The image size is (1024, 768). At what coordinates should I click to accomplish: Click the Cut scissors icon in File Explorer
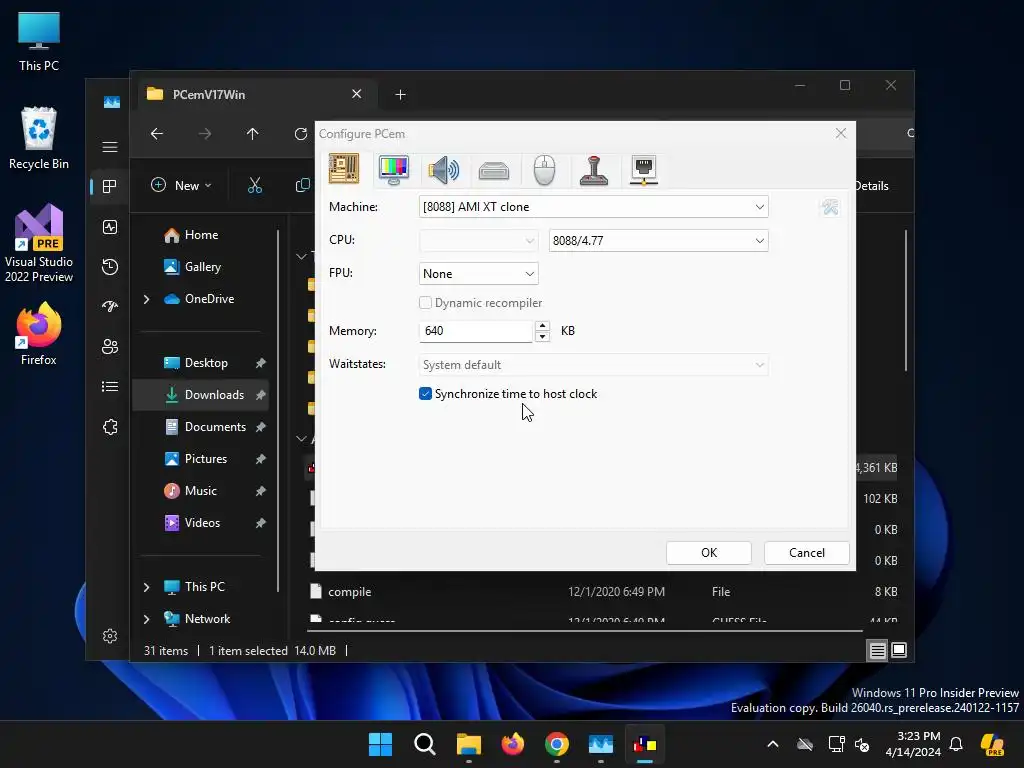pyautogui.click(x=255, y=185)
